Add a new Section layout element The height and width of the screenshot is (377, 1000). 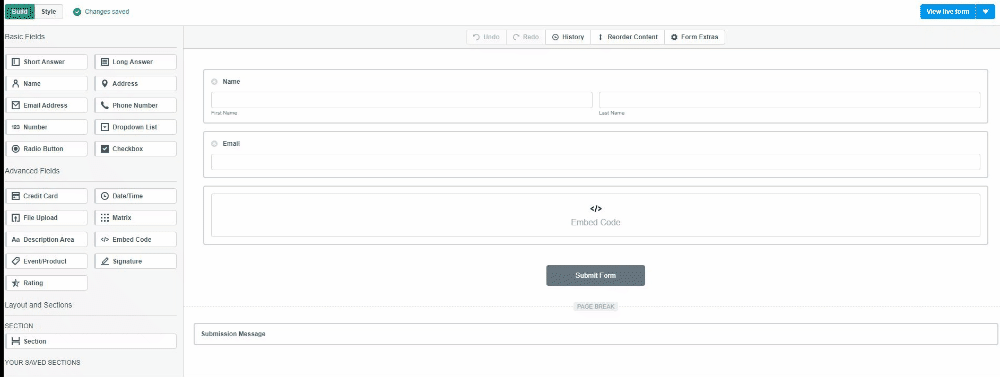[x=91, y=341]
